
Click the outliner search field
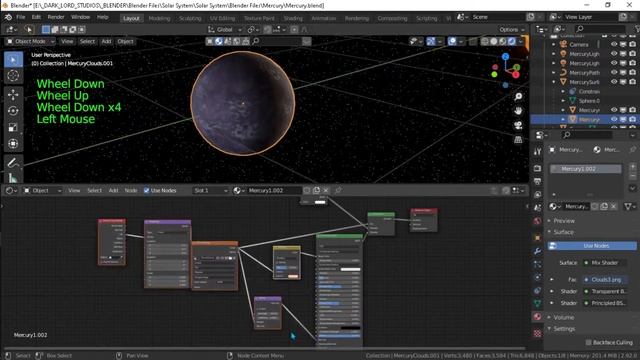coord(599,29)
